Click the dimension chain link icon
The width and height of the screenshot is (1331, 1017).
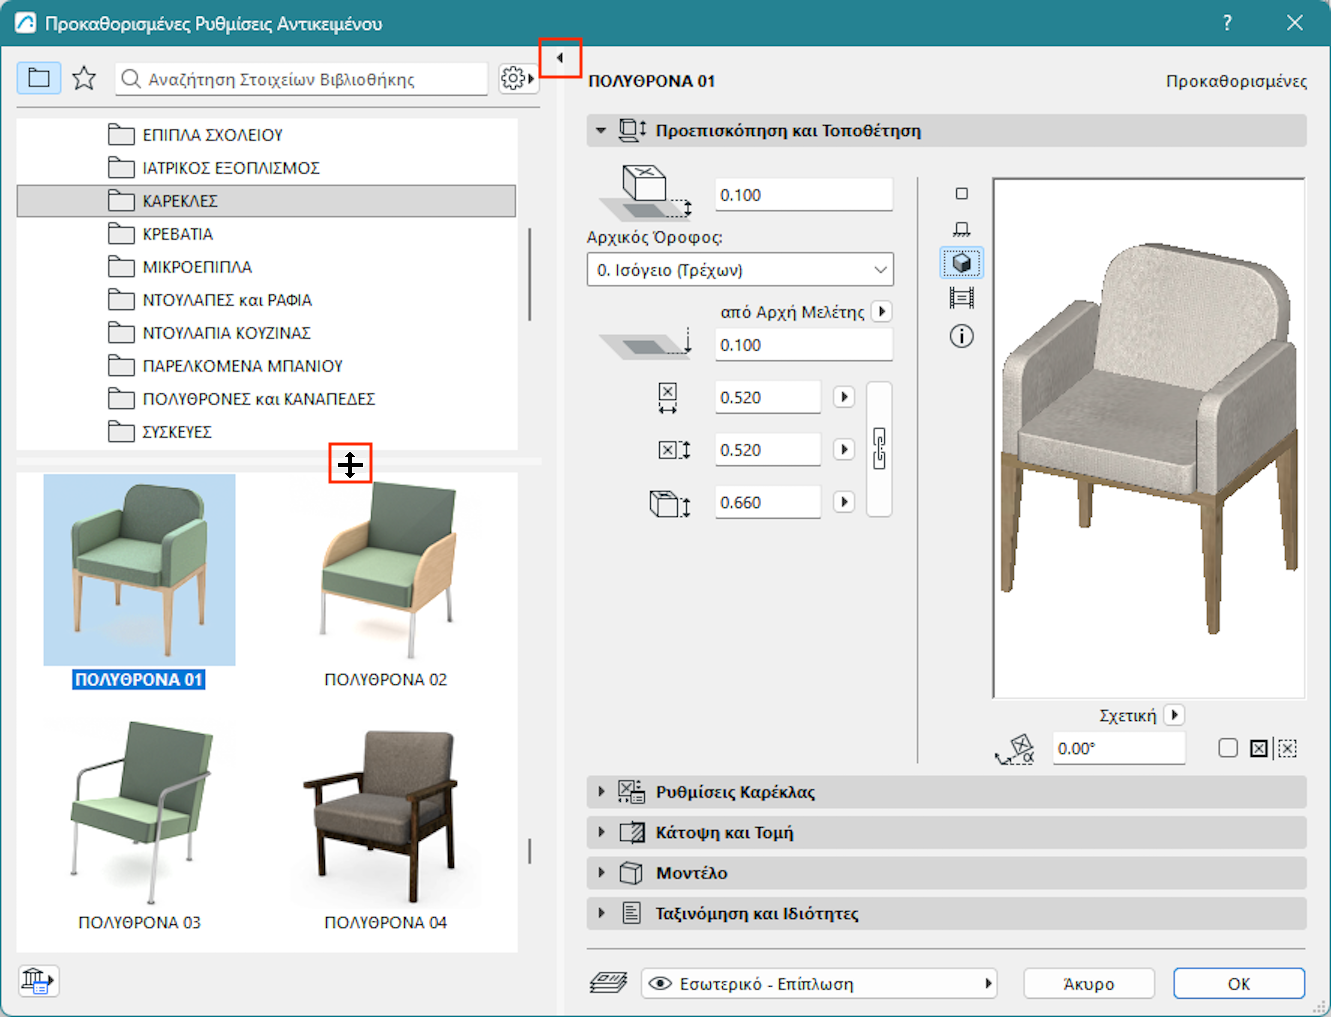[879, 449]
